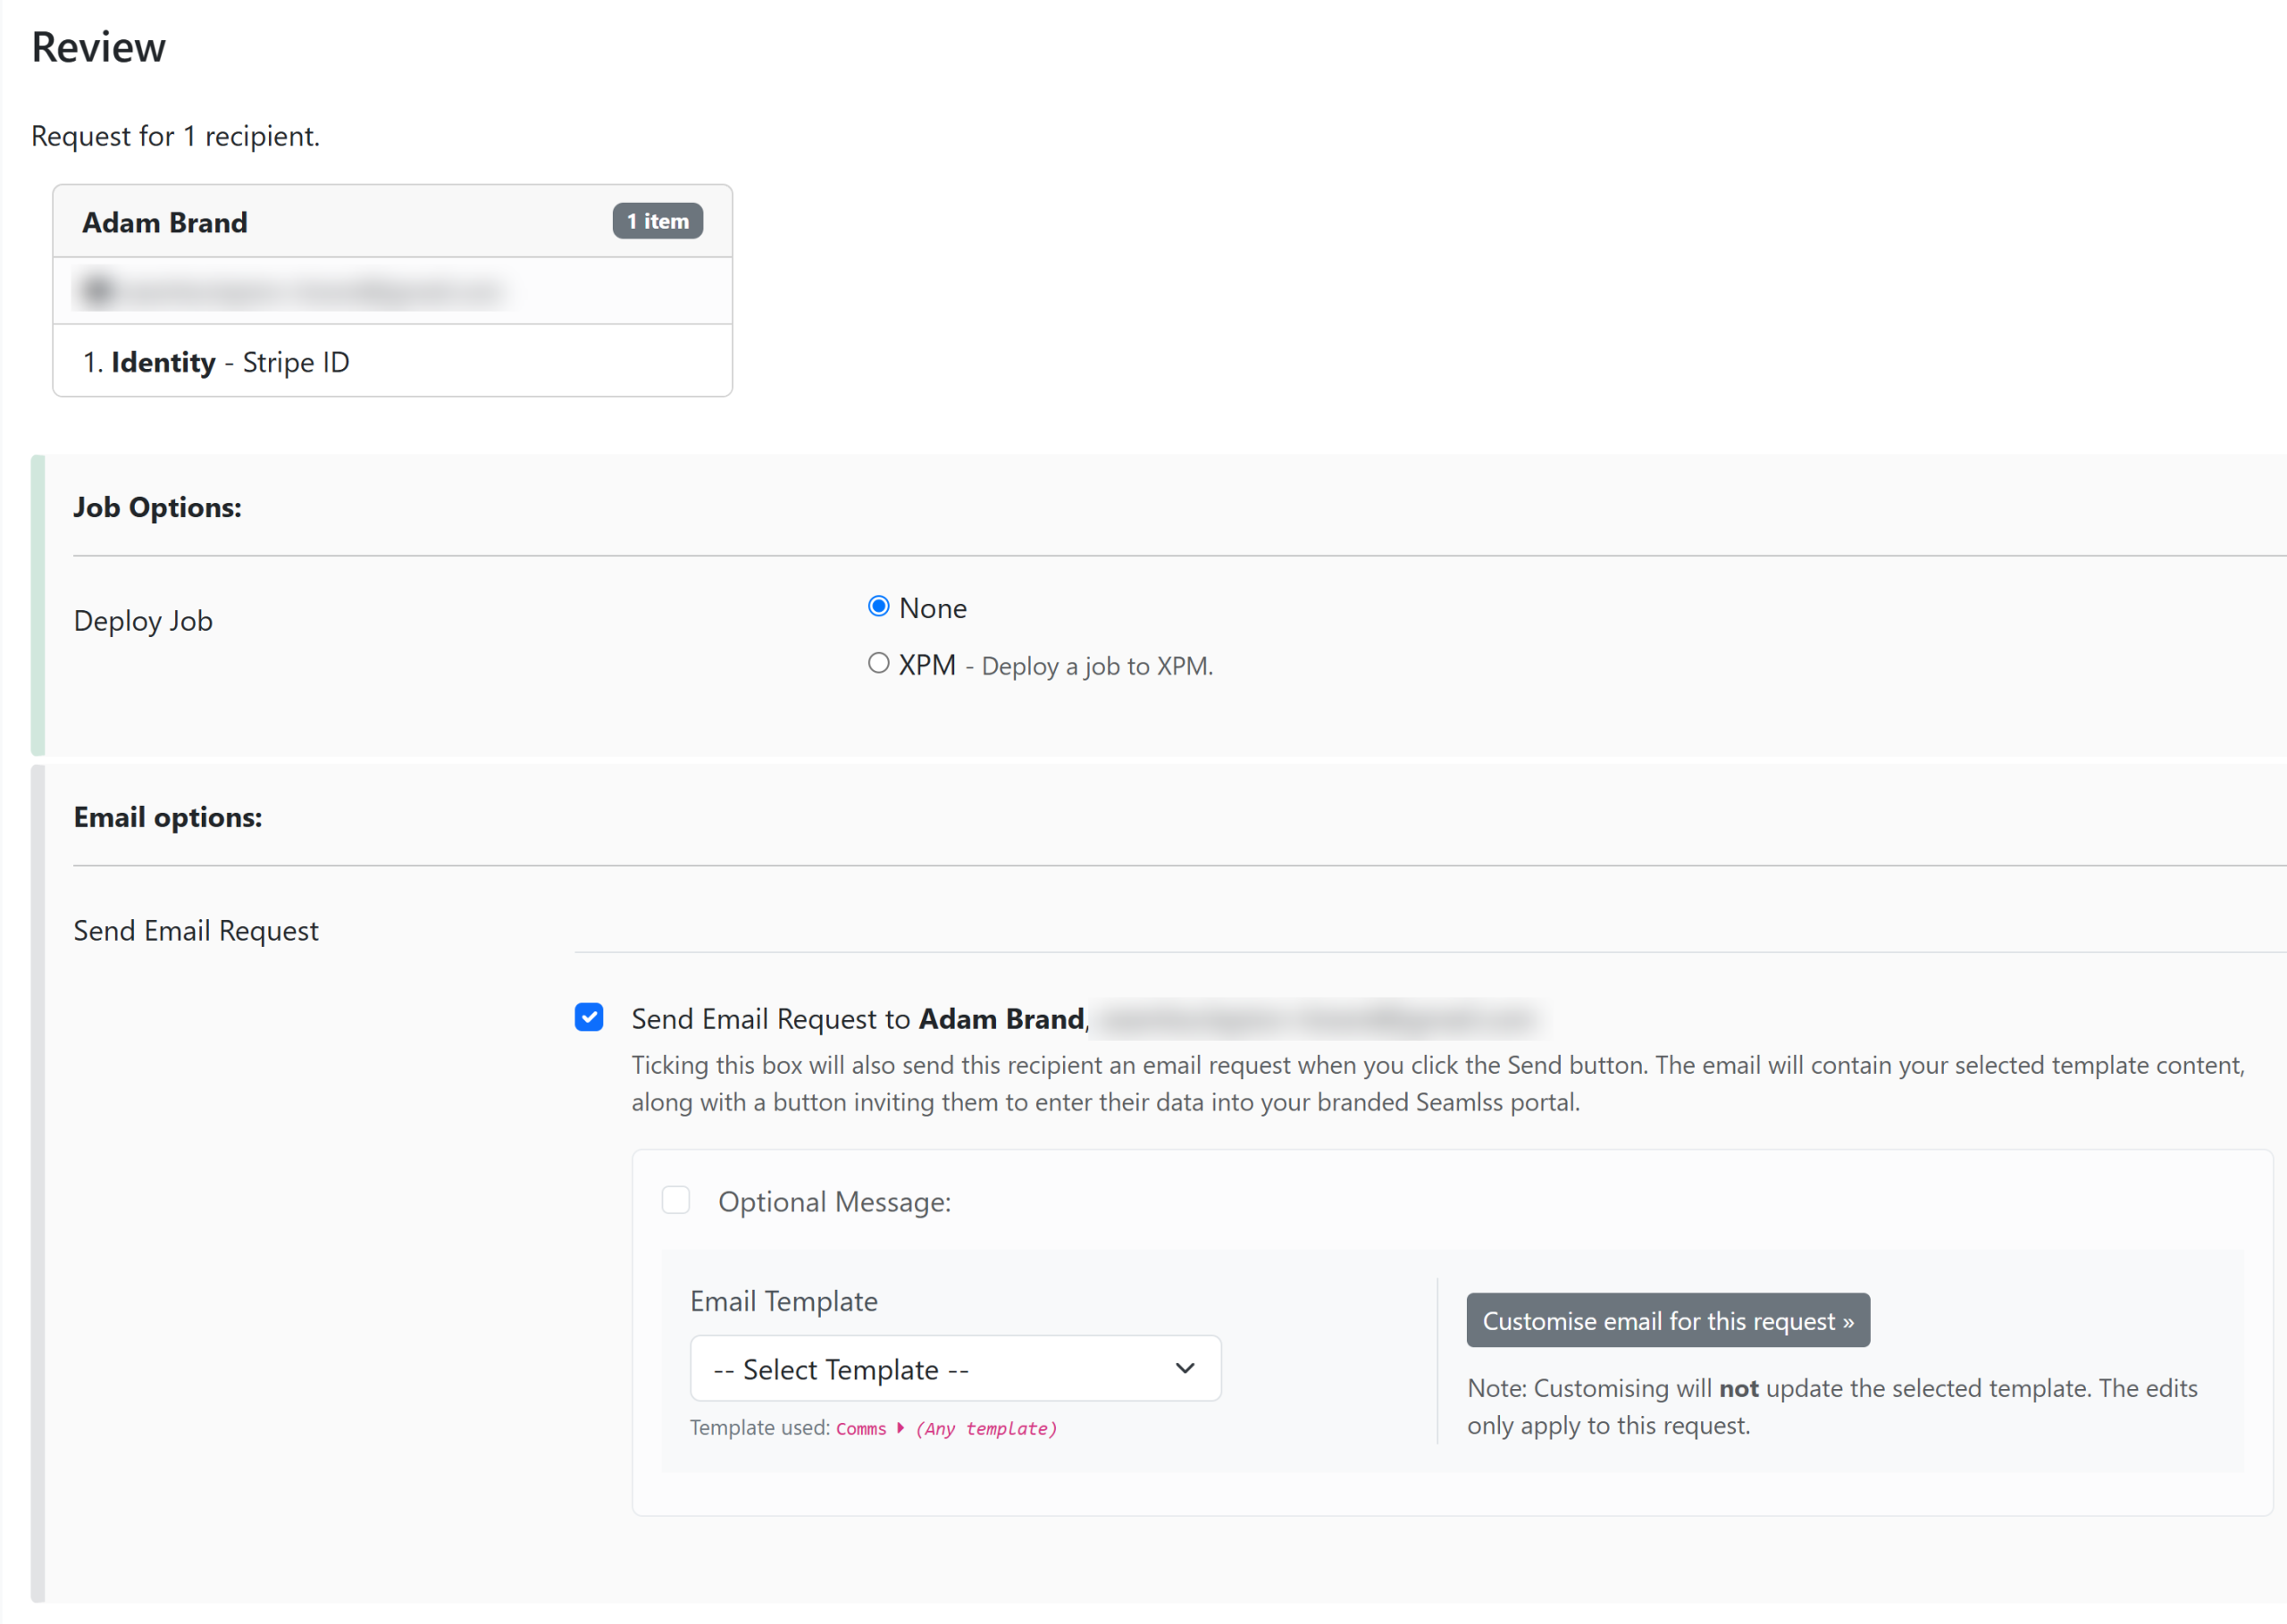Click the Deploy Job label
The height and width of the screenshot is (1624, 2287).
click(x=143, y=621)
